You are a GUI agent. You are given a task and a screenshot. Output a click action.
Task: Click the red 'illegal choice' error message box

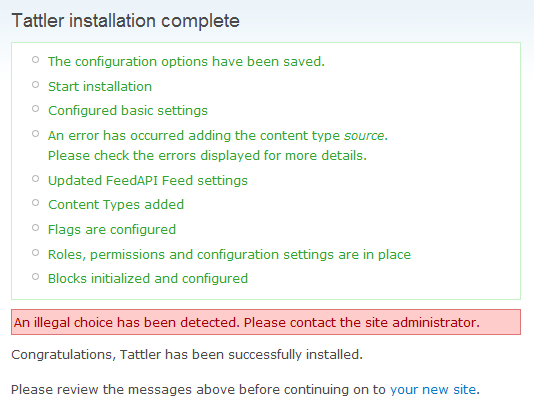click(266, 322)
